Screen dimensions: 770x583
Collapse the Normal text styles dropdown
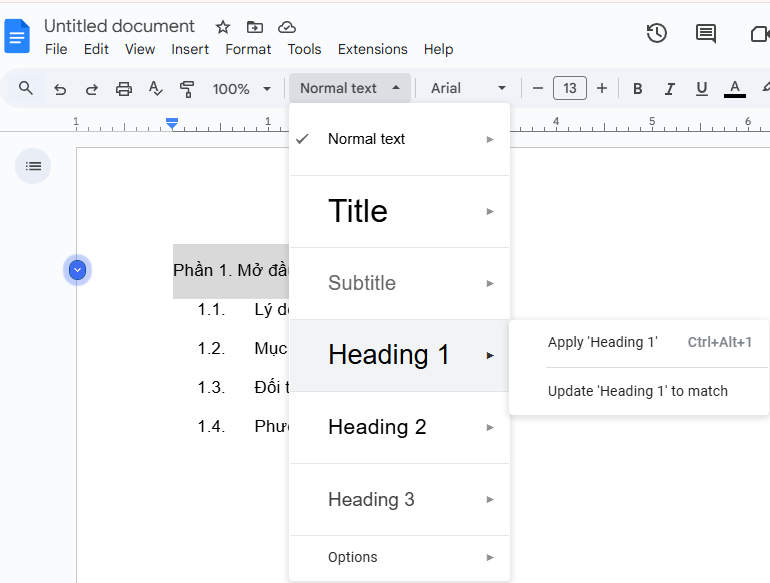point(350,88)
